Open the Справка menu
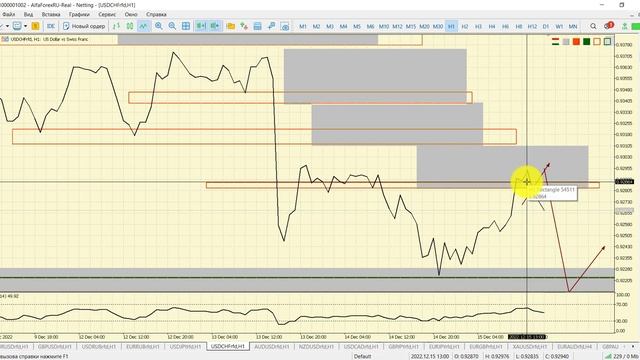 pyautogui.click(x=156, y=14)
